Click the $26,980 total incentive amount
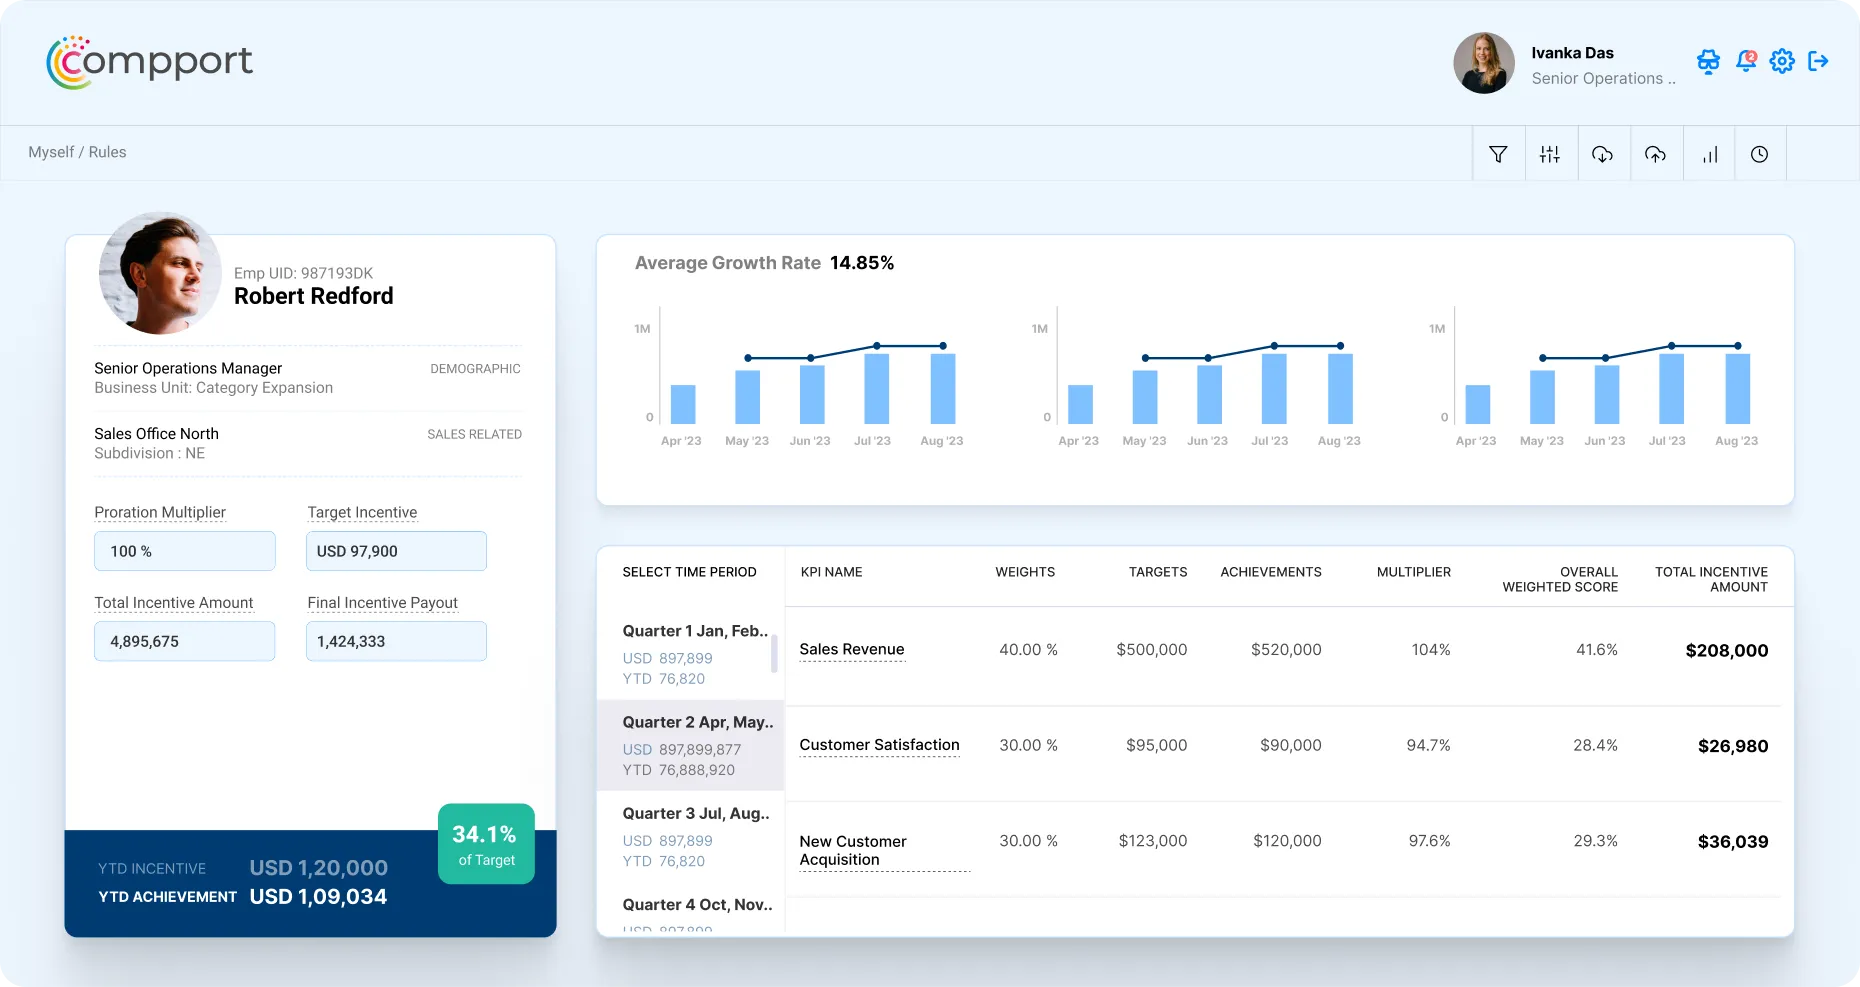This screenshot has width=1860, height=987. click(x=1733, y=746)
